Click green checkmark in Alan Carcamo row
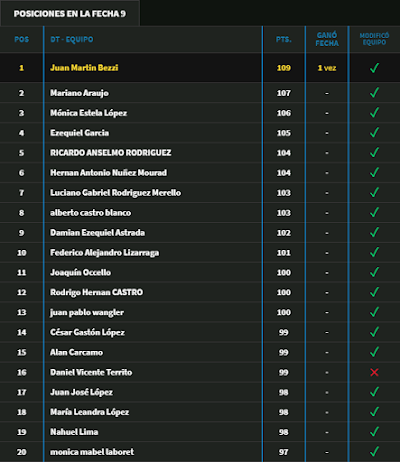 pyautogui.click(x=374, y=352)
